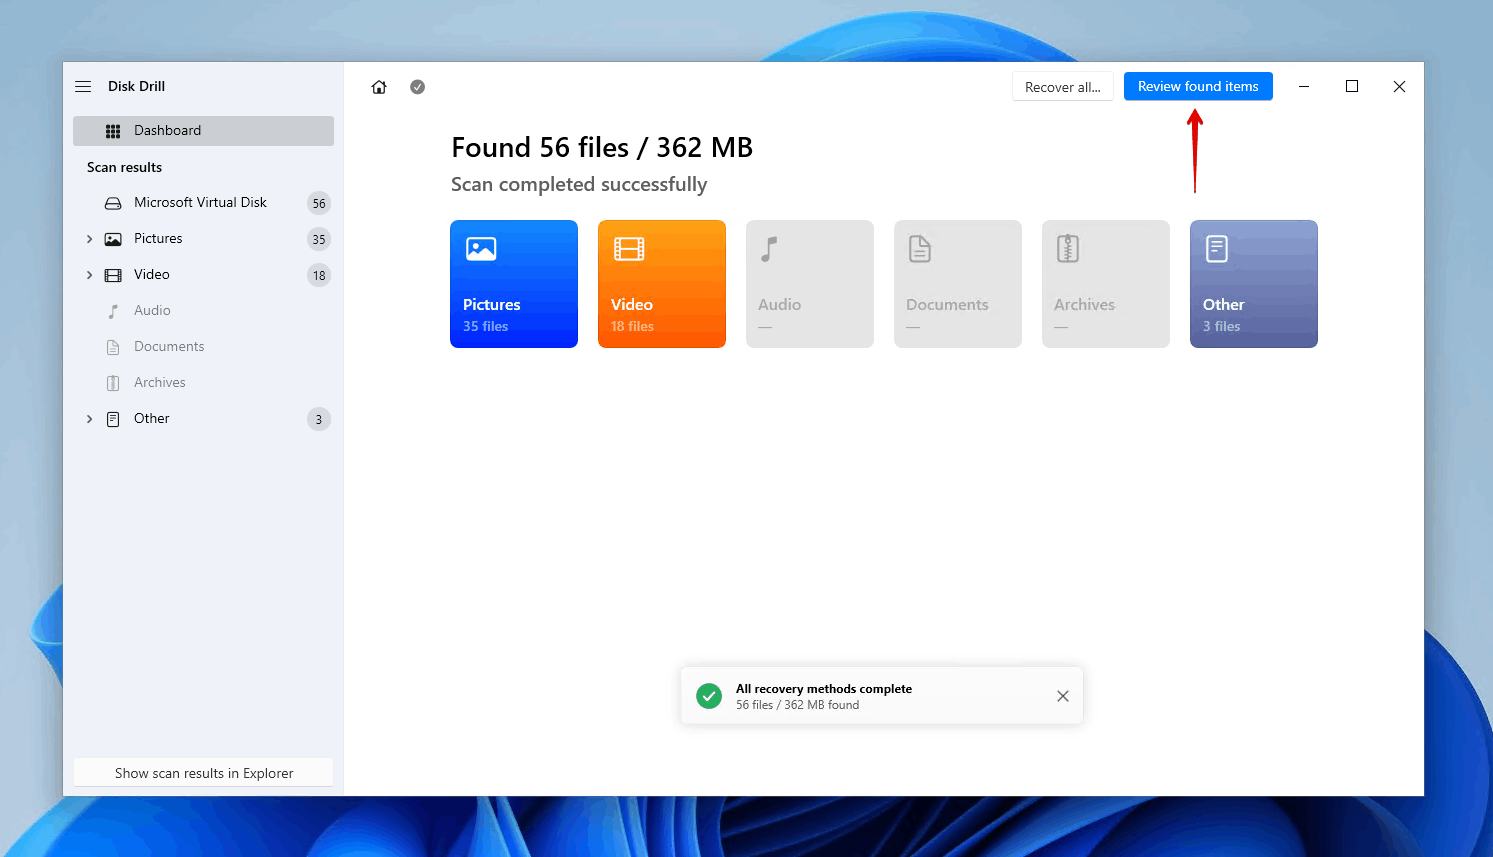Select Dashboard in the sidebar
The height and width of the screenshot is (857, 1493).
(x=203, y=131)
